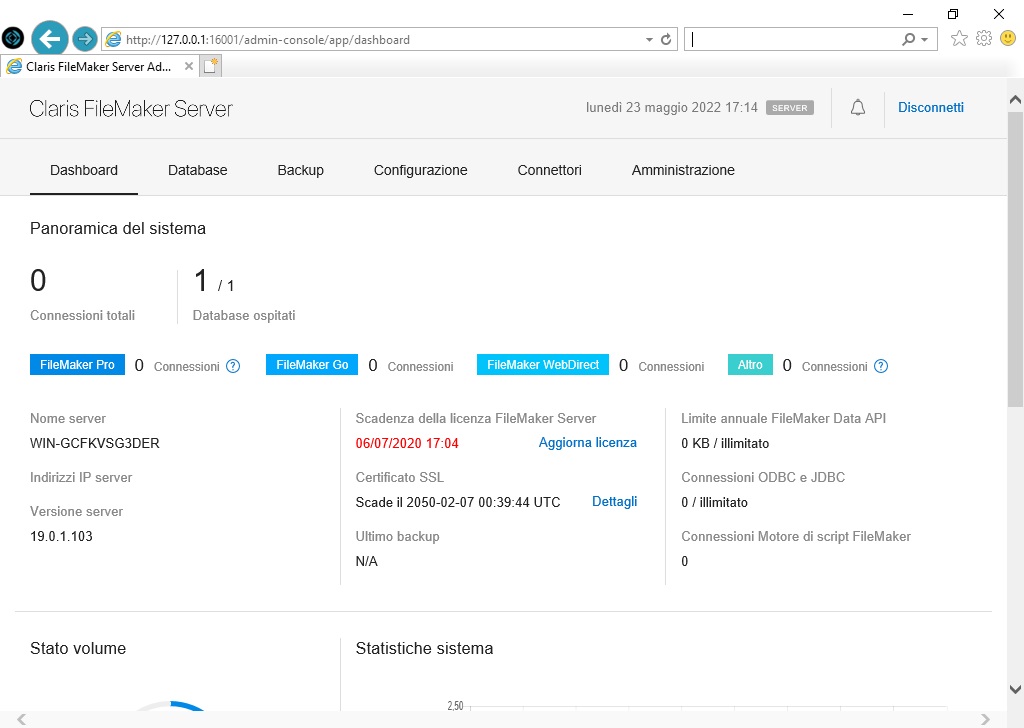Click the horizontal scrollbar right arrow
Screen dimensions: 1024x728
coord(985,720)
